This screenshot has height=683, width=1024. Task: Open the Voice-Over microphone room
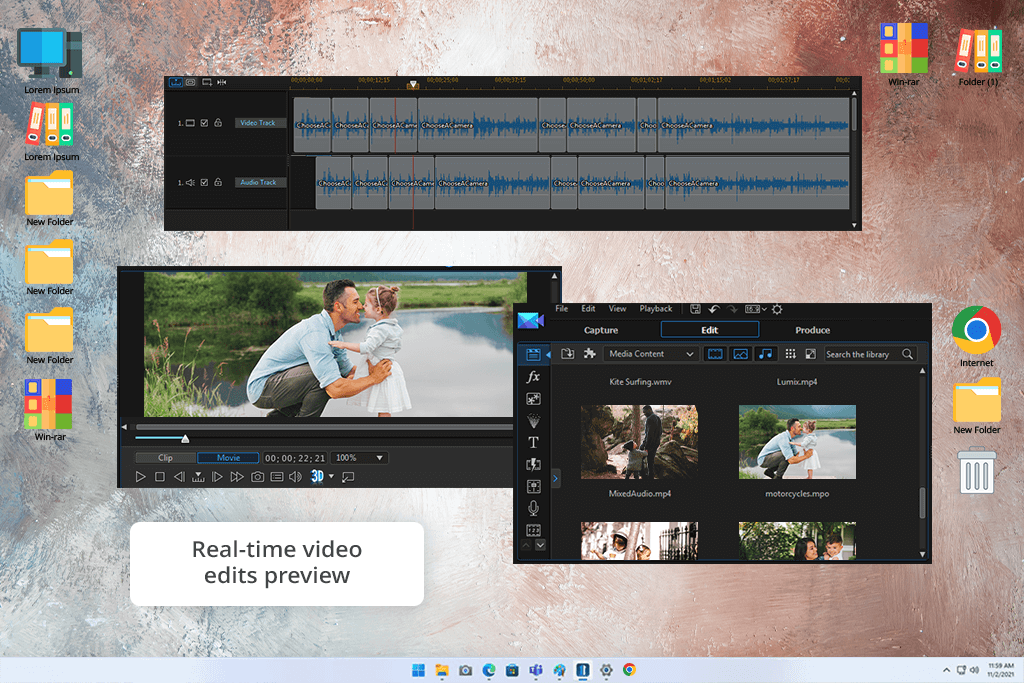(533, 508)
